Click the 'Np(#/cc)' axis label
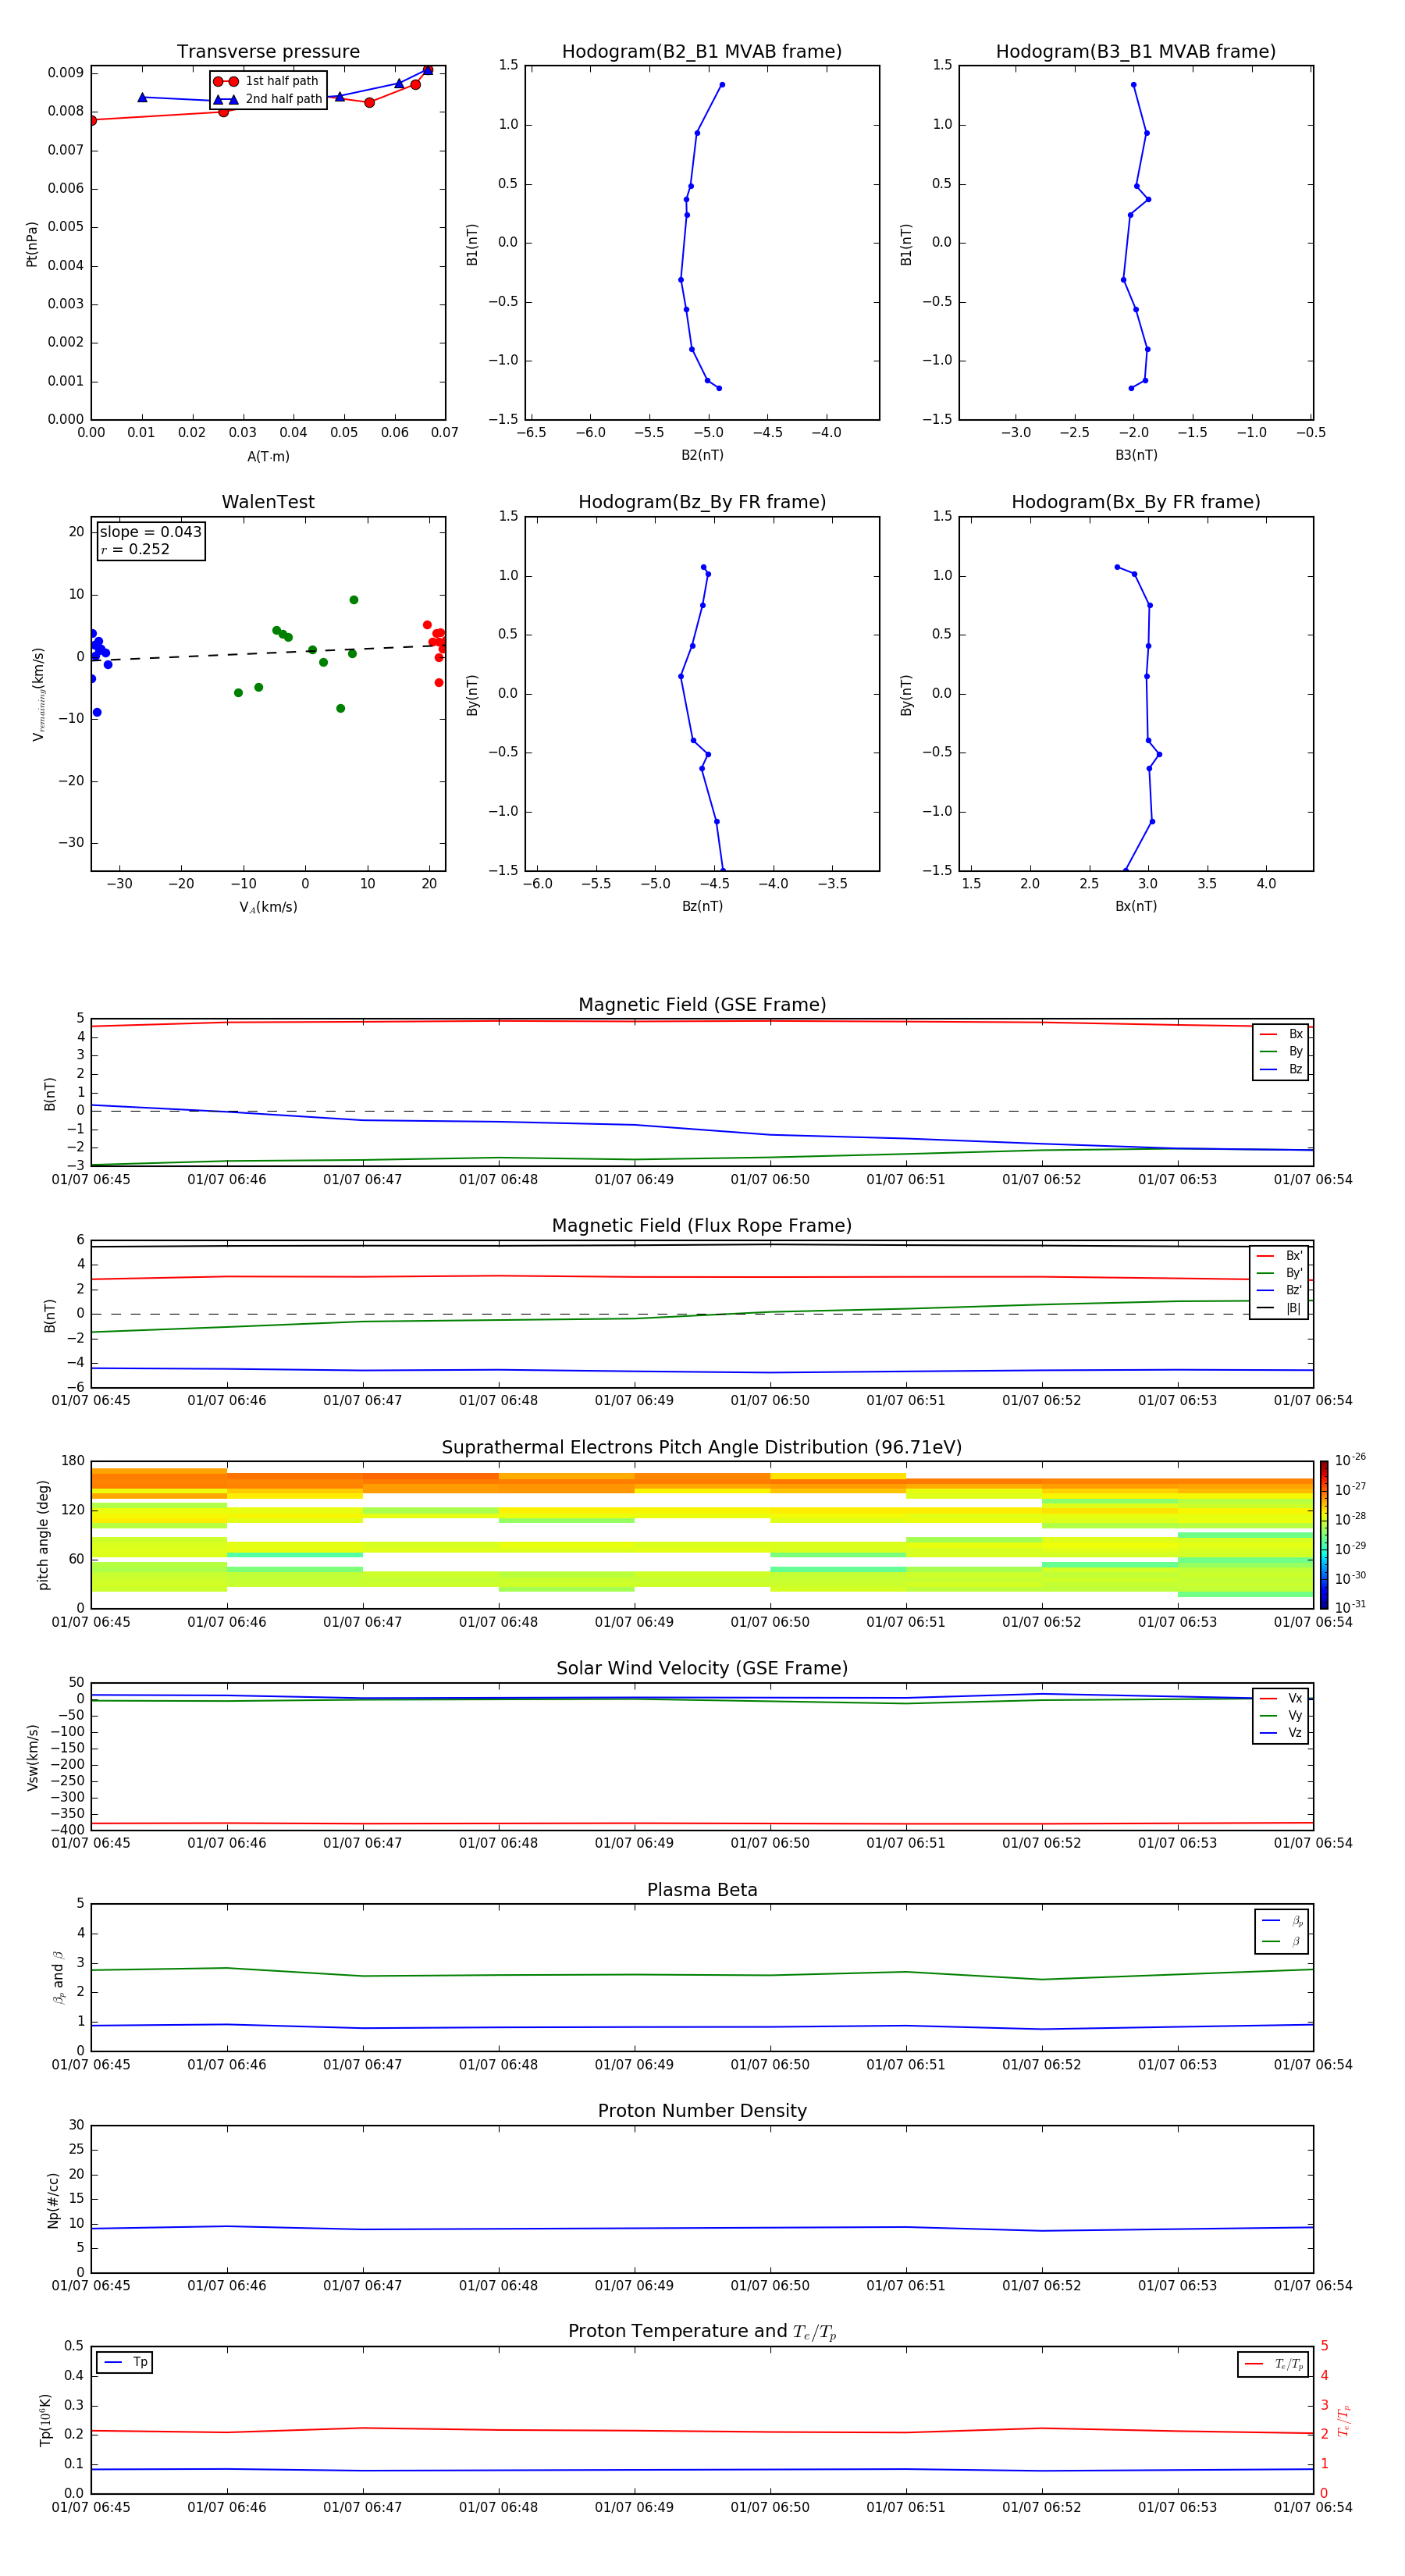 tap(53, 2199)
